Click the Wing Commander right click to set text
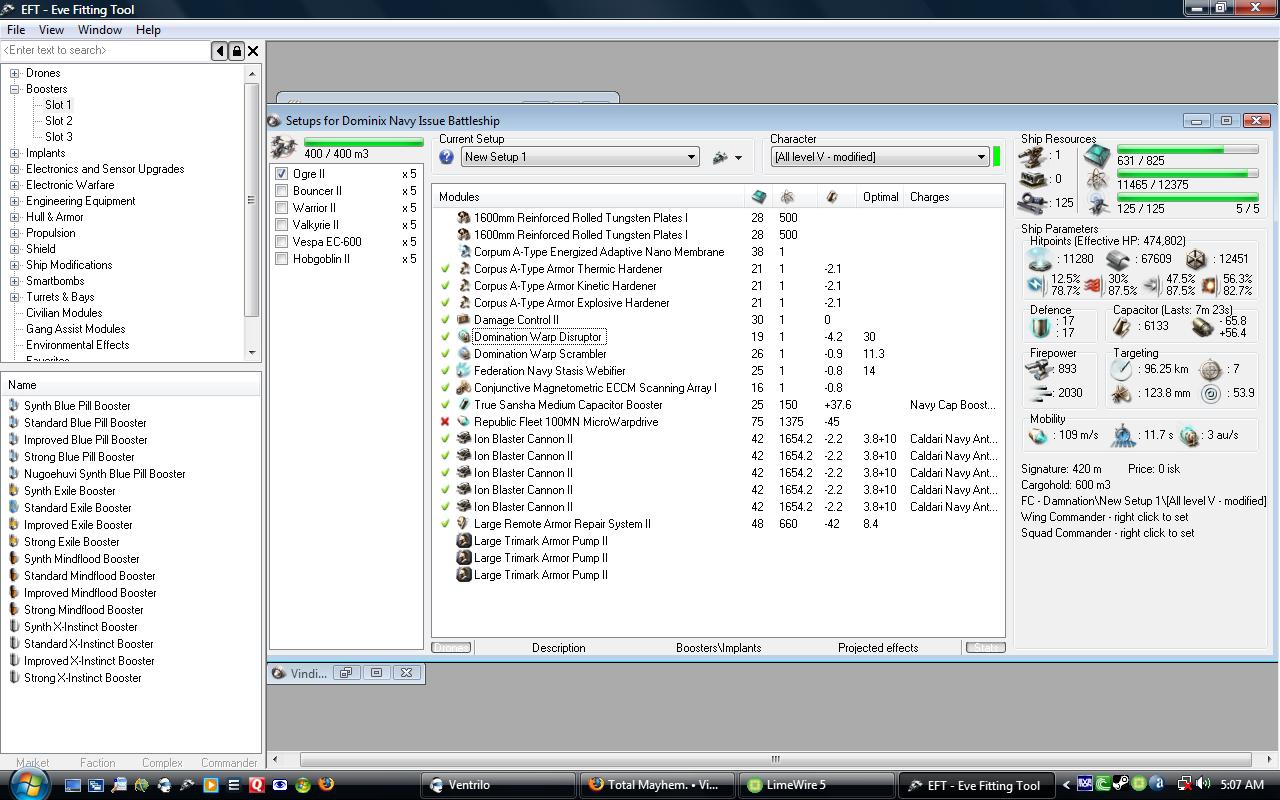The height and width of the screenshot is (800, 1280). 1105,517
